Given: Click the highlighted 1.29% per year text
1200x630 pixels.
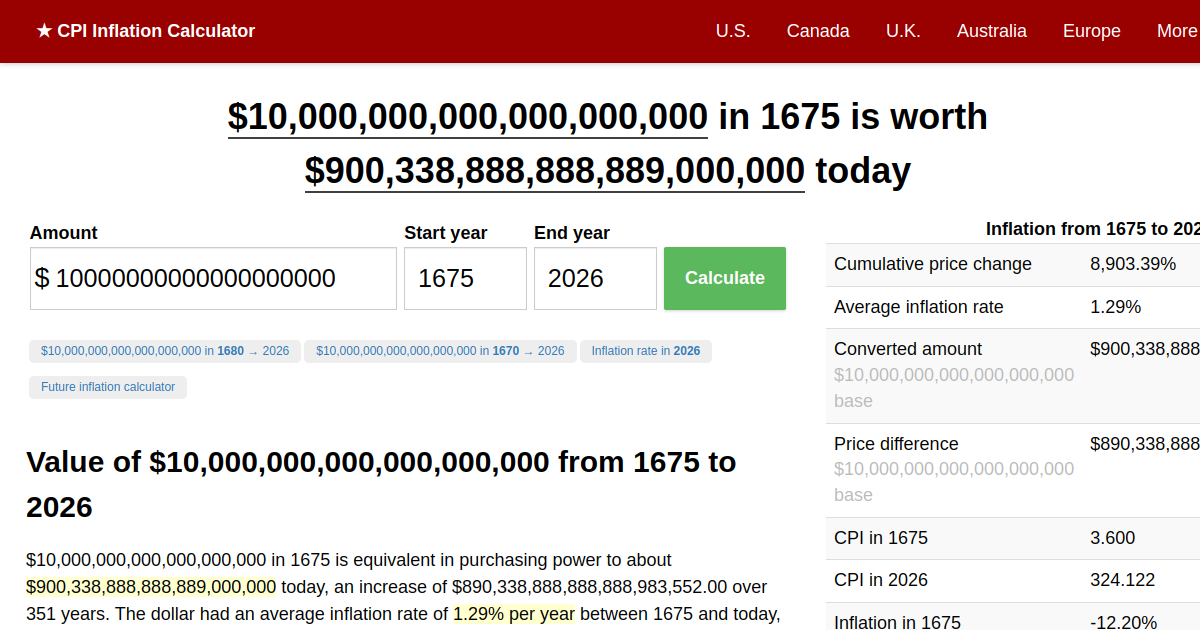Looking at the screenshot, I should tap(513, 613).
